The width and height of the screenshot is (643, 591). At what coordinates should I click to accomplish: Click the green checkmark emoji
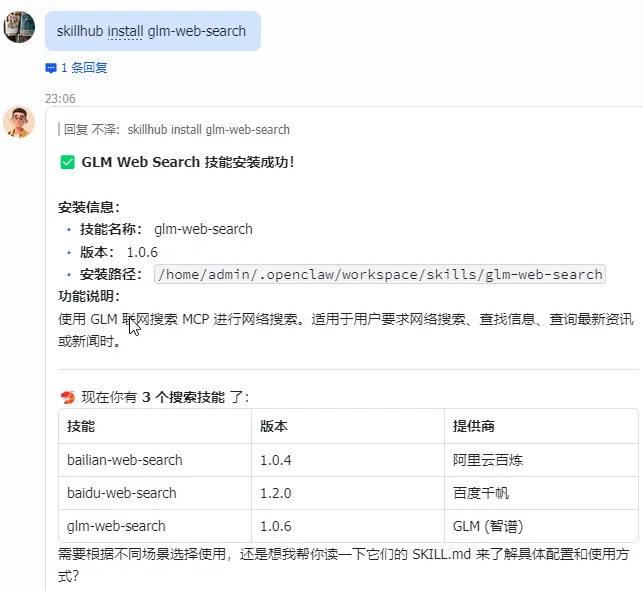67,162
